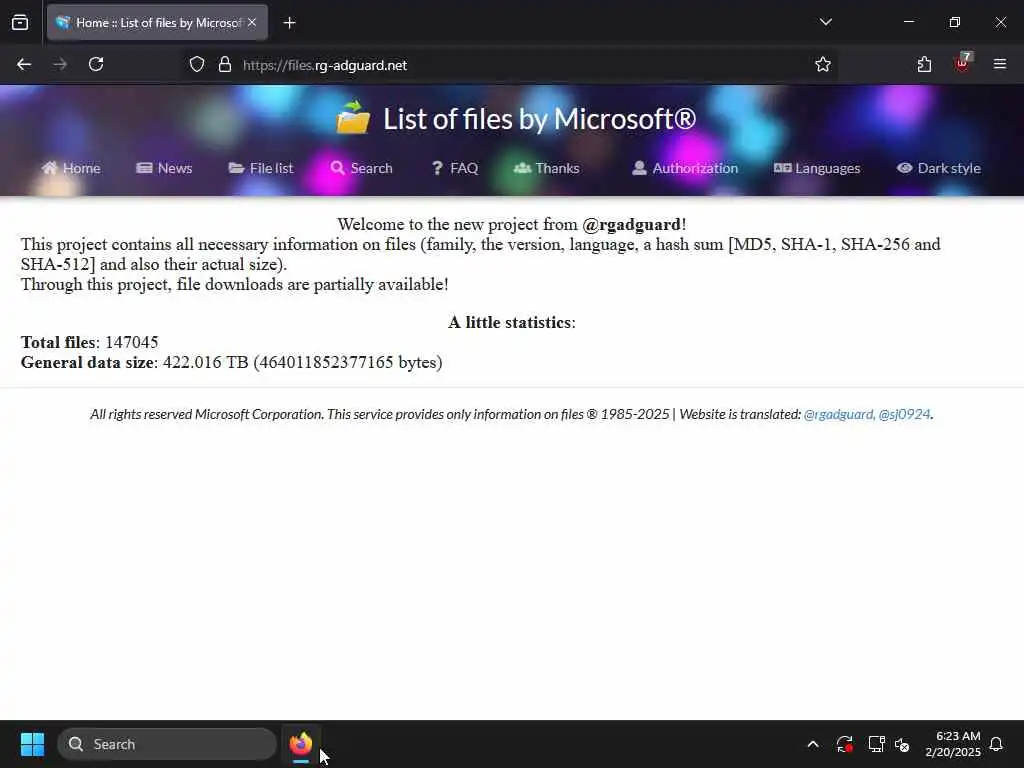Open the clock and calendar flyout
This screenshot has width=1024, height=768.
953,744
